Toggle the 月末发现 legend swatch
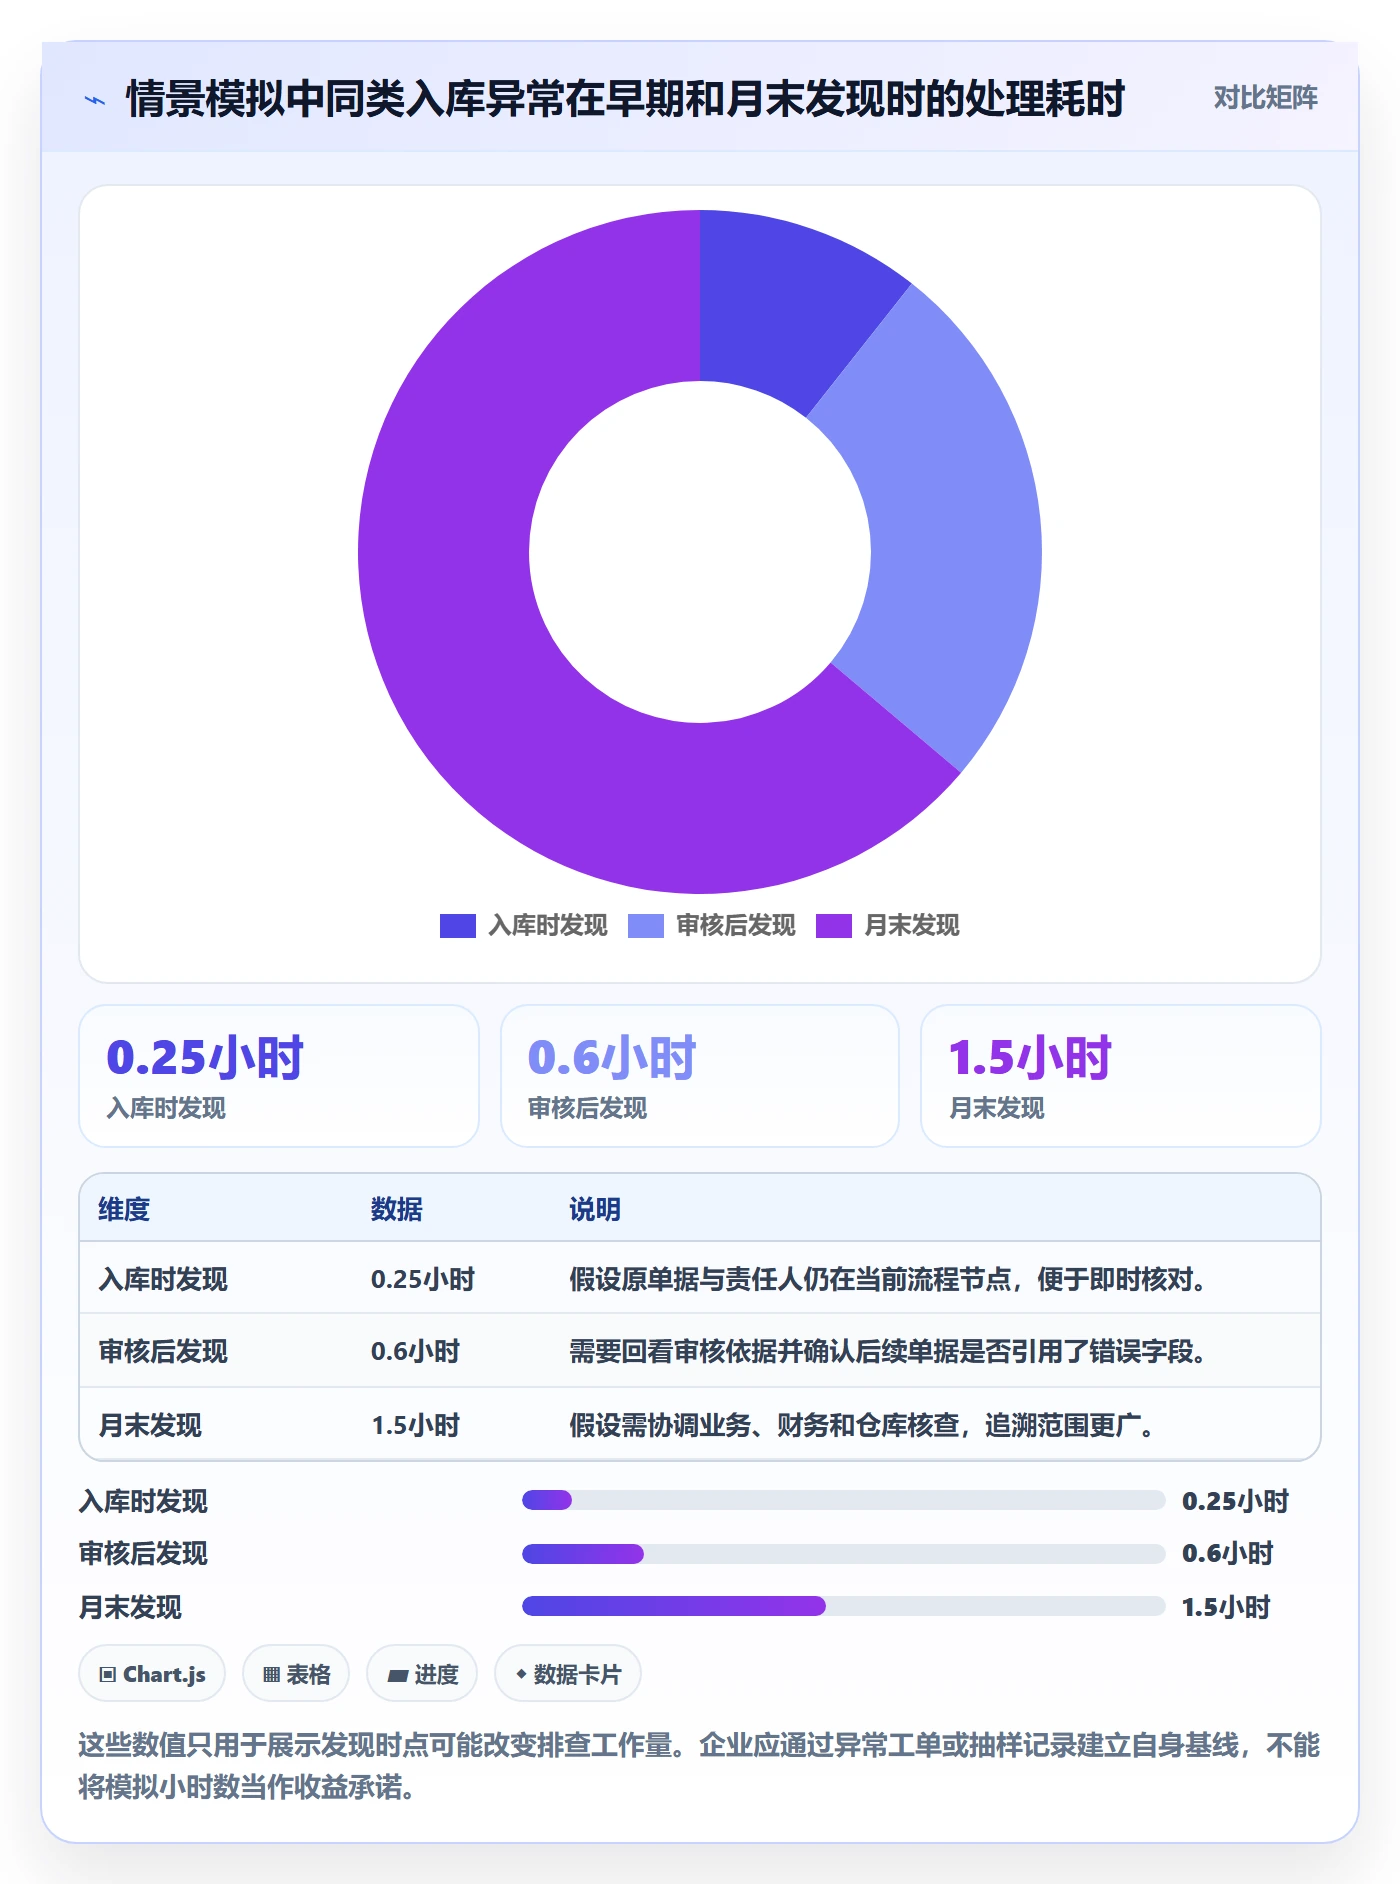Viewport: 1400px width, 1884px height. click(x=833, y=926)
